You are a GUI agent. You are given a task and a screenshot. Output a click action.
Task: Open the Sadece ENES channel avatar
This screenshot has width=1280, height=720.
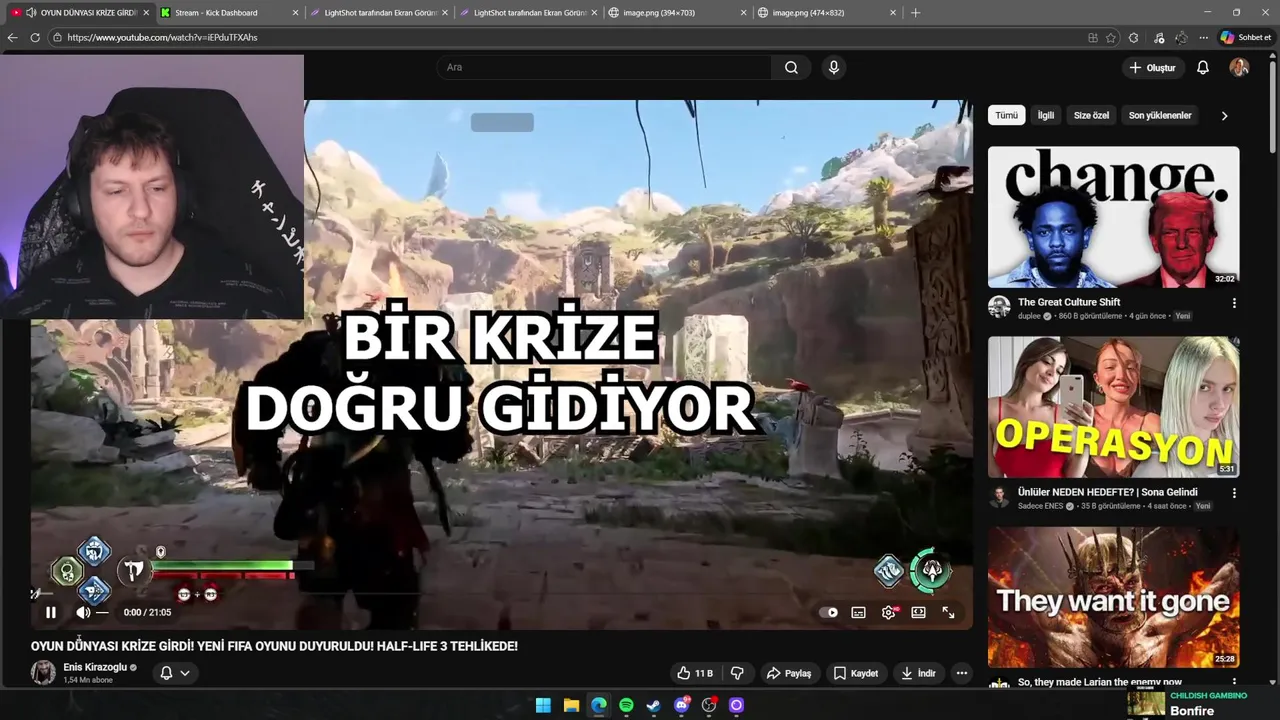999,496
